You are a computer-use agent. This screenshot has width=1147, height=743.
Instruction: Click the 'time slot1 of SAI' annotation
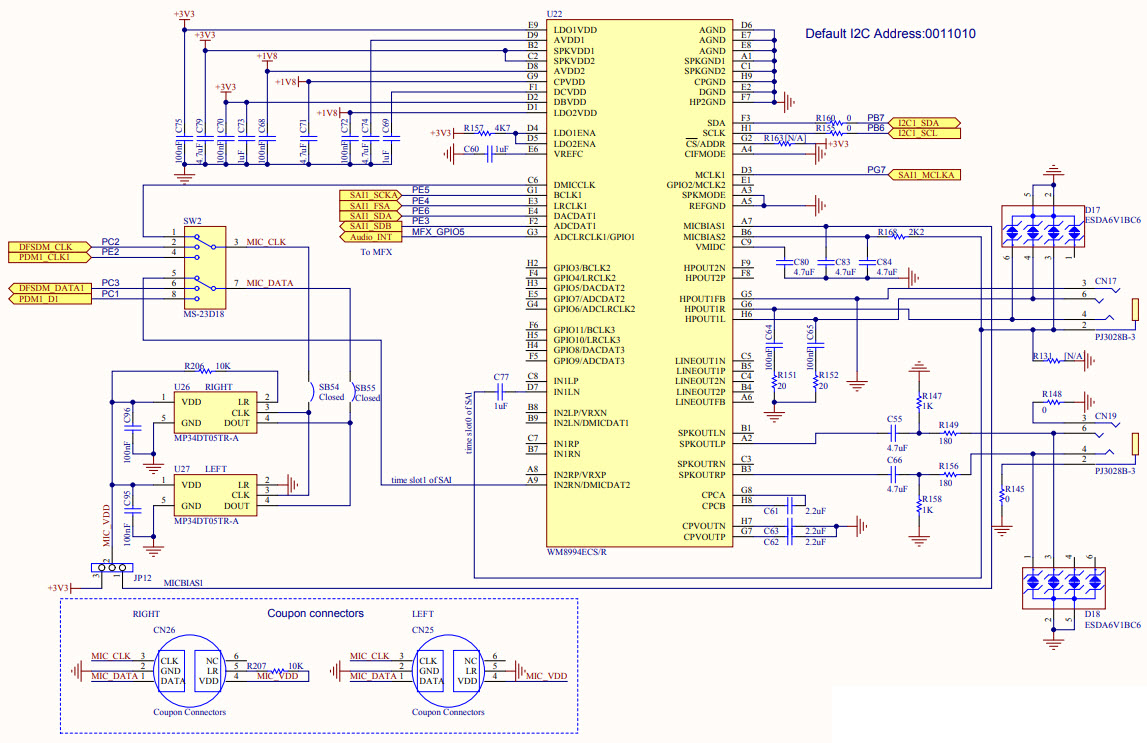point(422,480)
